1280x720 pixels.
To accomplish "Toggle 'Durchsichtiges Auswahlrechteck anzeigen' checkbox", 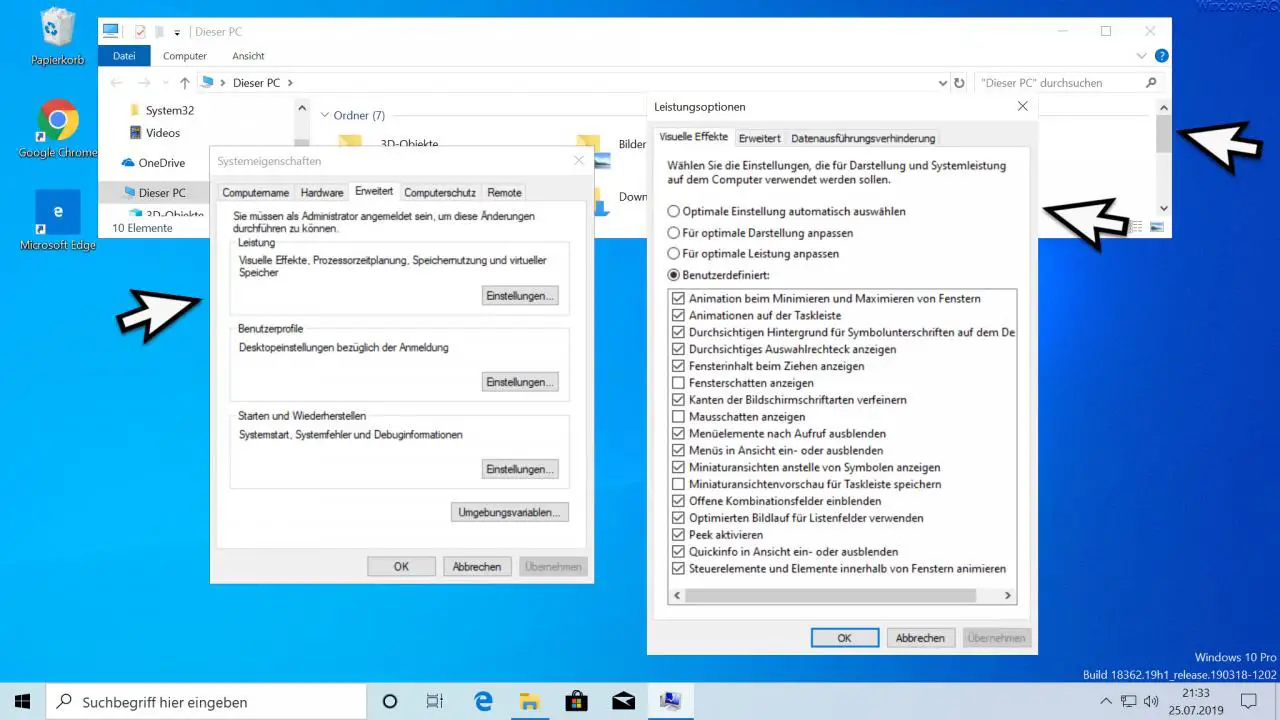I will pyautogui.click(x=679, y=350).
